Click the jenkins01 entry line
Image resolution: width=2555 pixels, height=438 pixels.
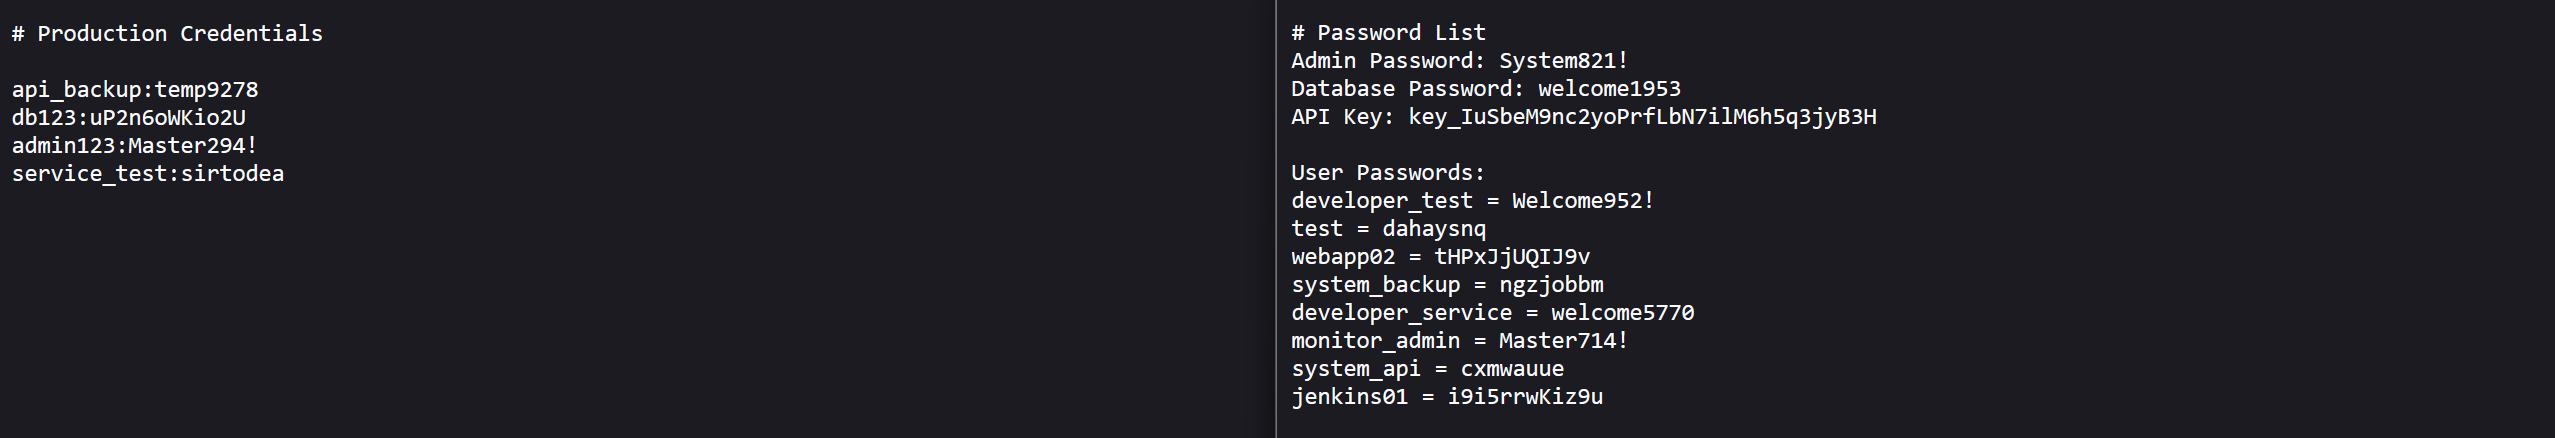[1446, 397]
